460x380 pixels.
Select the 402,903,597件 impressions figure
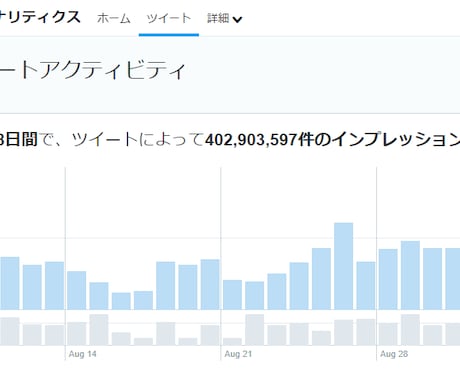pyautogui.click(x=260, y=140)
